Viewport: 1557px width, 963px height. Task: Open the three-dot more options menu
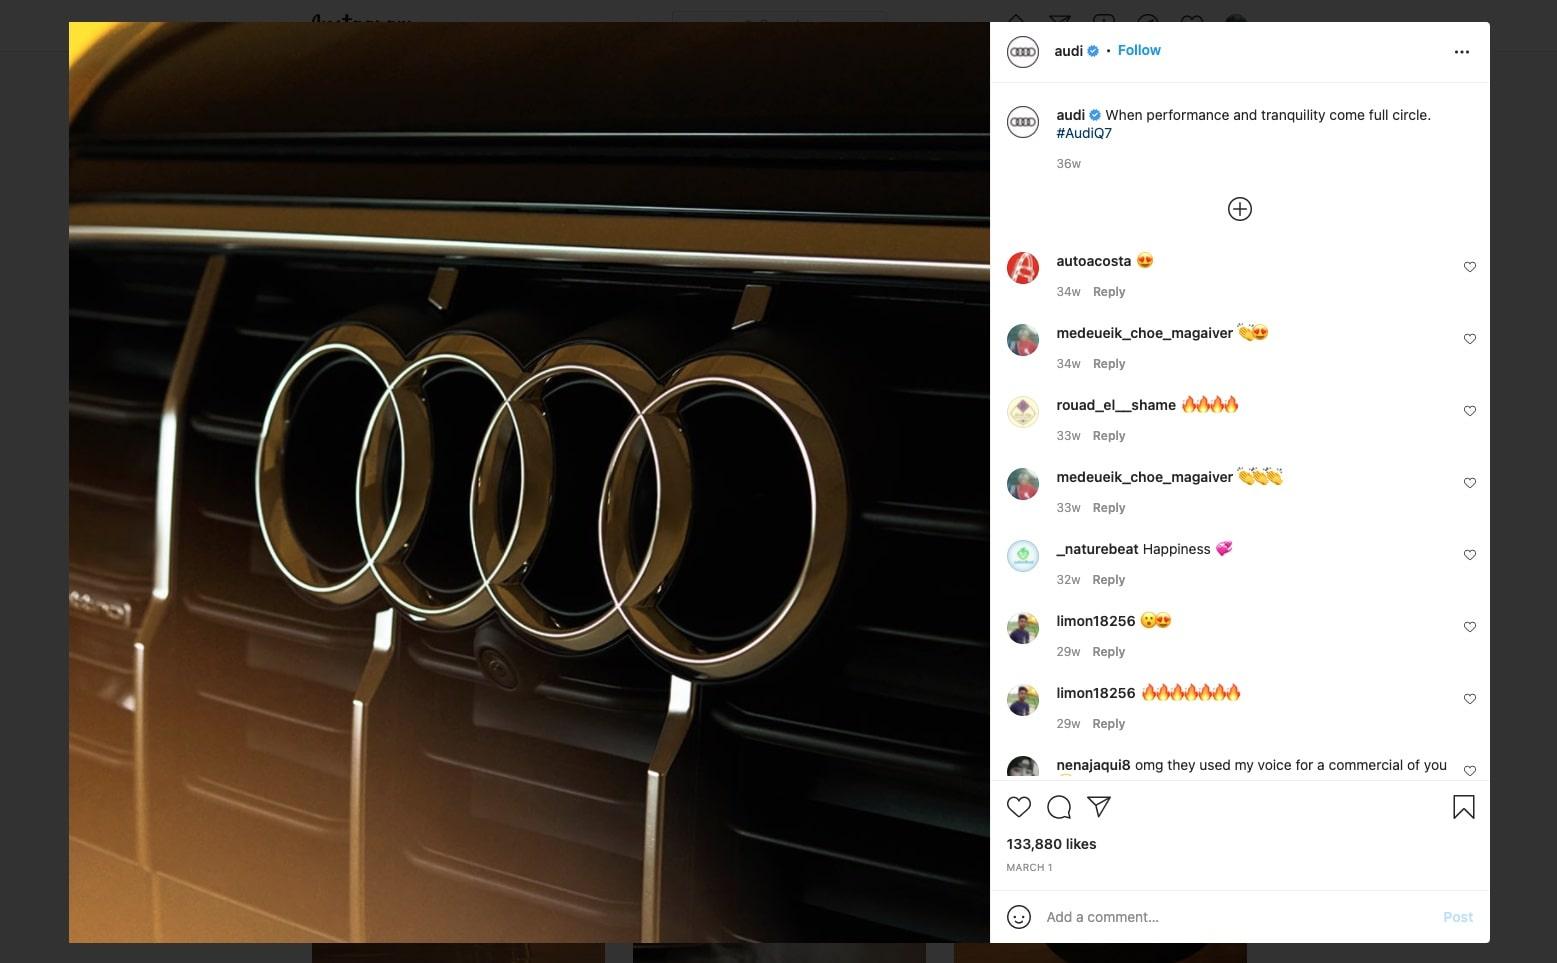1461,52
